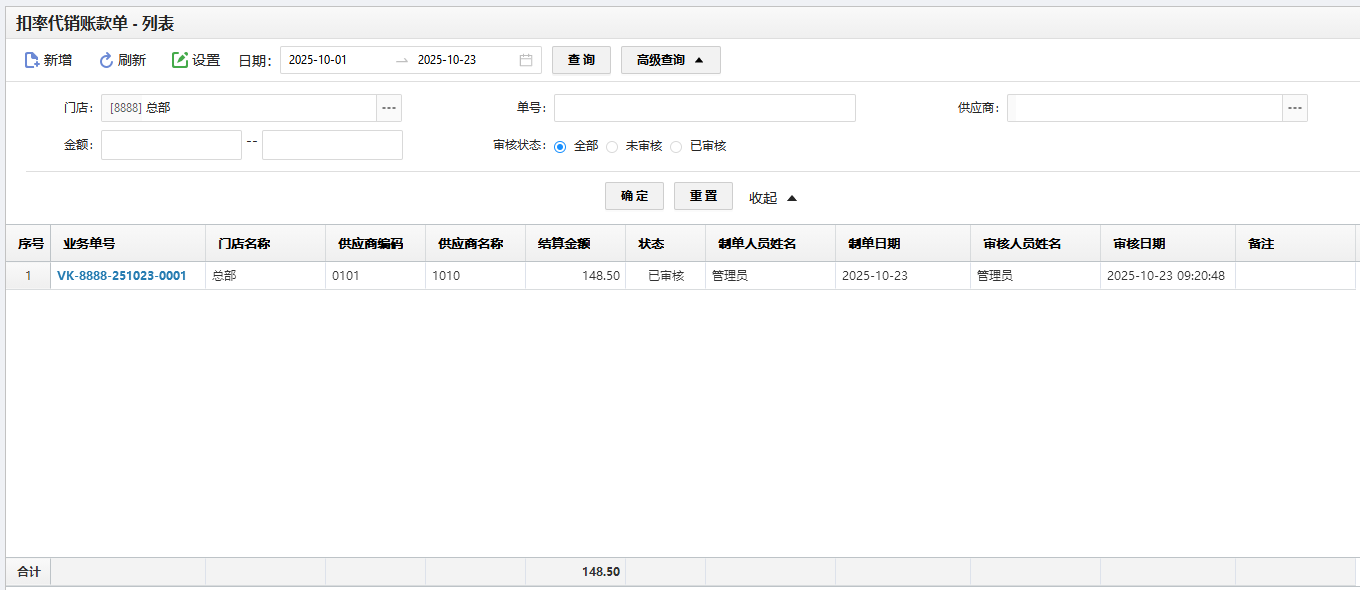Sort by 结算金额 column header
Screen dimensions: 1360x590
(564, 243)
